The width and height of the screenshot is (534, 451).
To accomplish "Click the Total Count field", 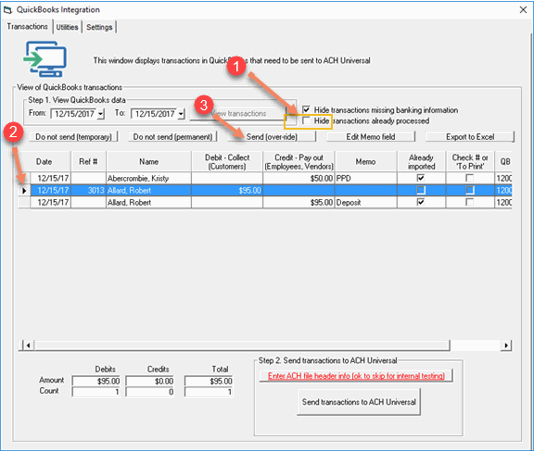I will click(209, 392).
